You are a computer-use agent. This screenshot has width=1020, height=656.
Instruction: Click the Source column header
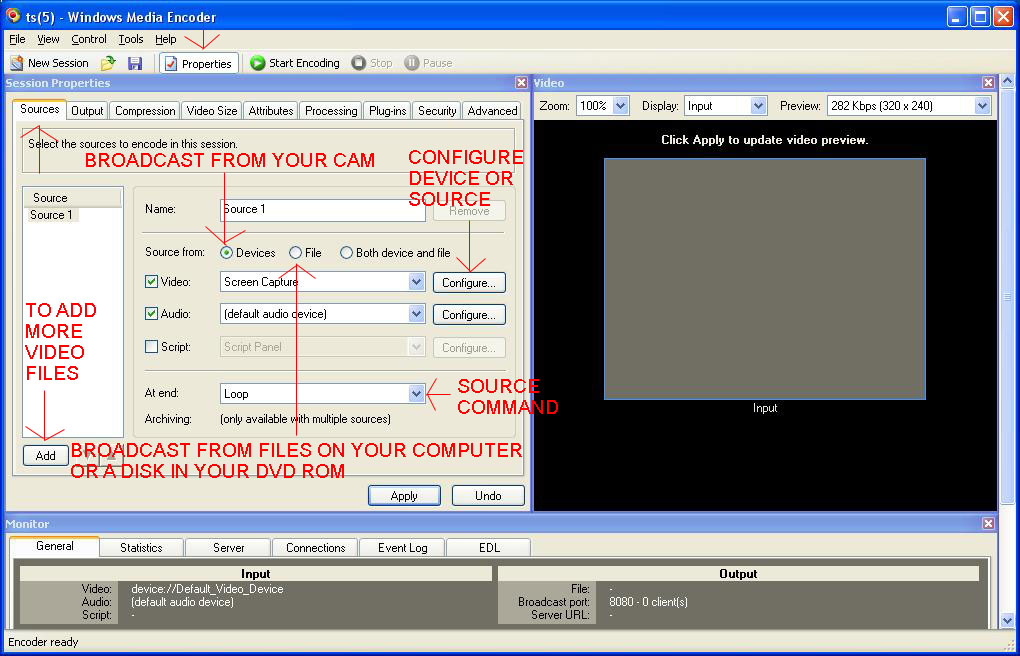[72, 198]
